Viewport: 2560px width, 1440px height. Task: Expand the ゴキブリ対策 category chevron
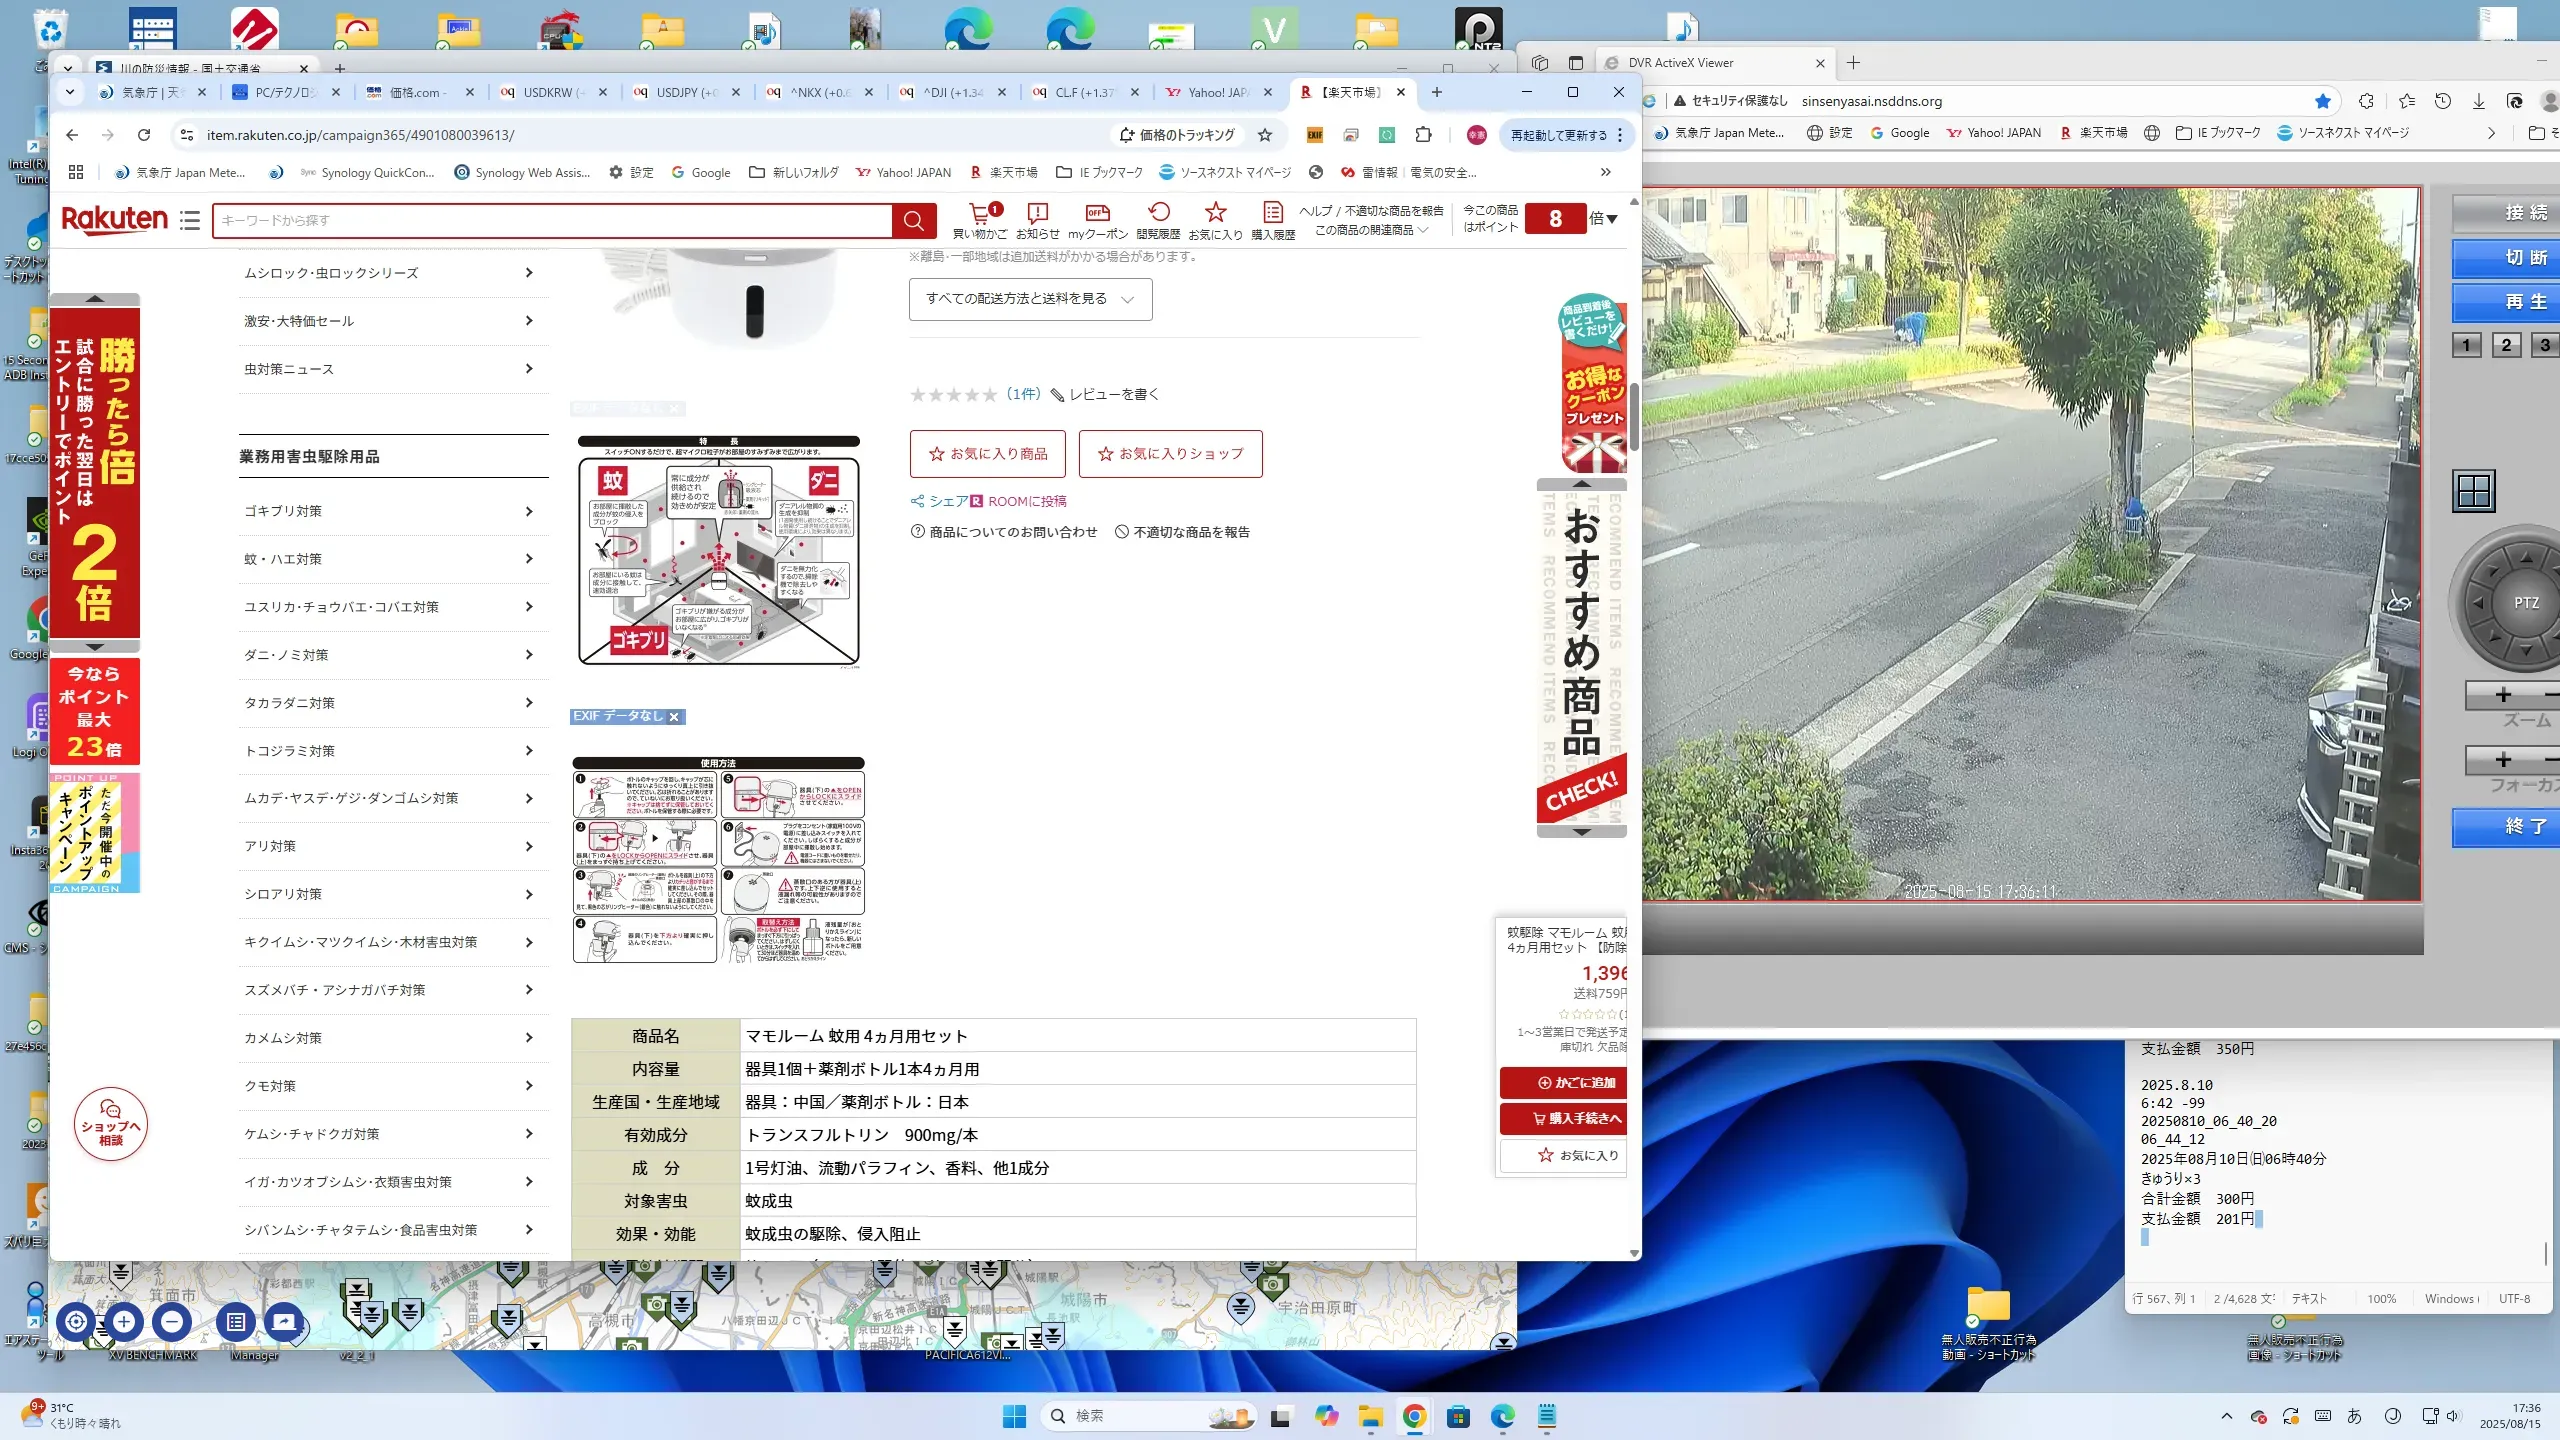529,511
